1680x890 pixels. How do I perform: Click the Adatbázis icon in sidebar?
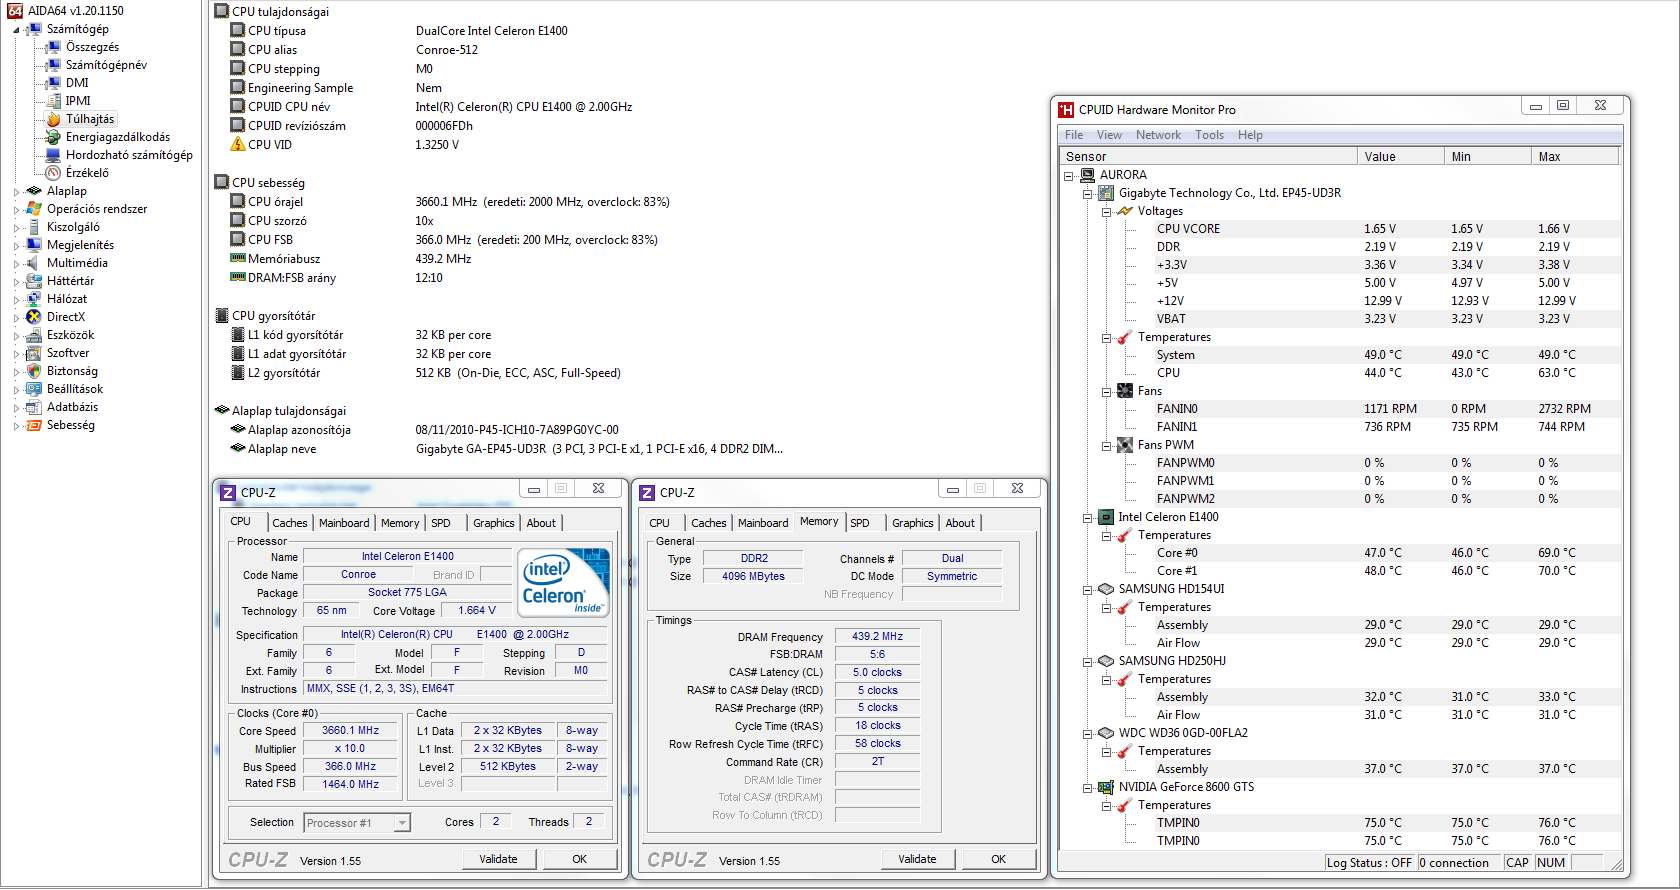coord(34,407)
